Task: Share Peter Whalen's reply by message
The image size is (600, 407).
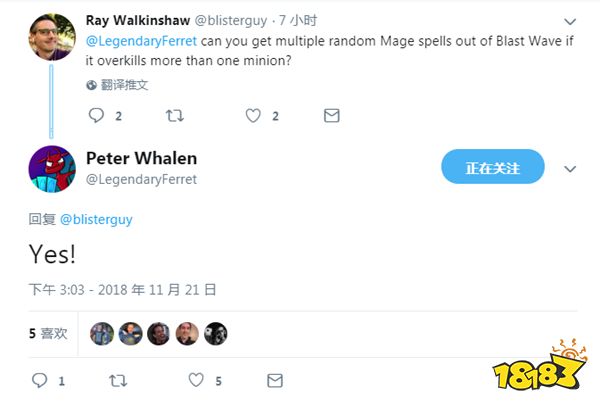Action: [275, 381]
